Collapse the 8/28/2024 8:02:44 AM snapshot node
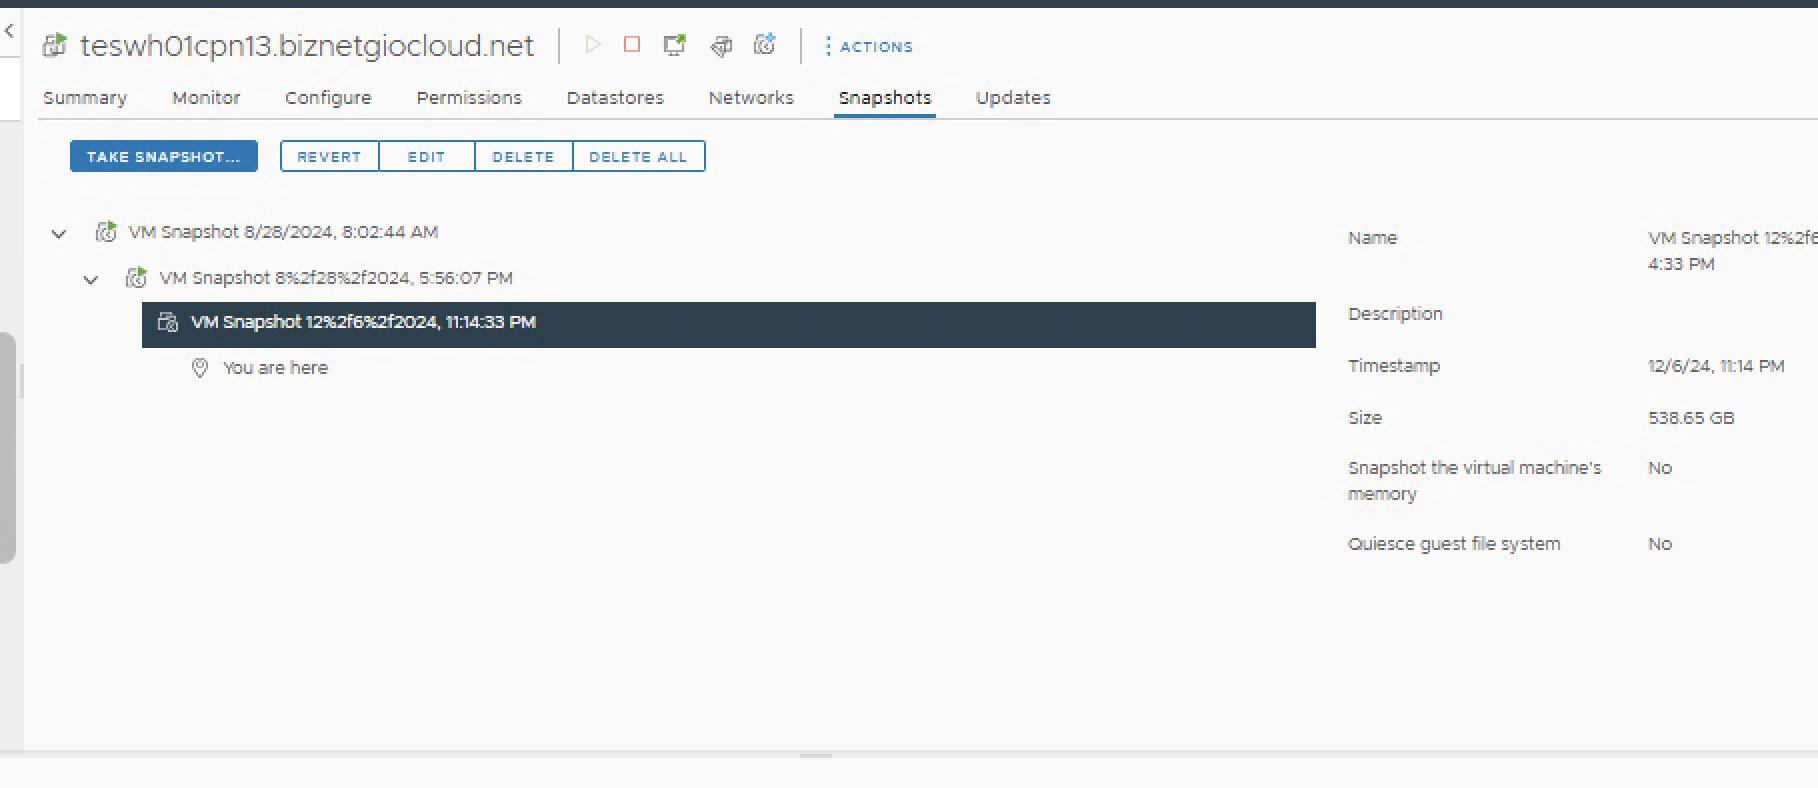The width and height of the screenshot is (1818, 788). pos(59,234)
